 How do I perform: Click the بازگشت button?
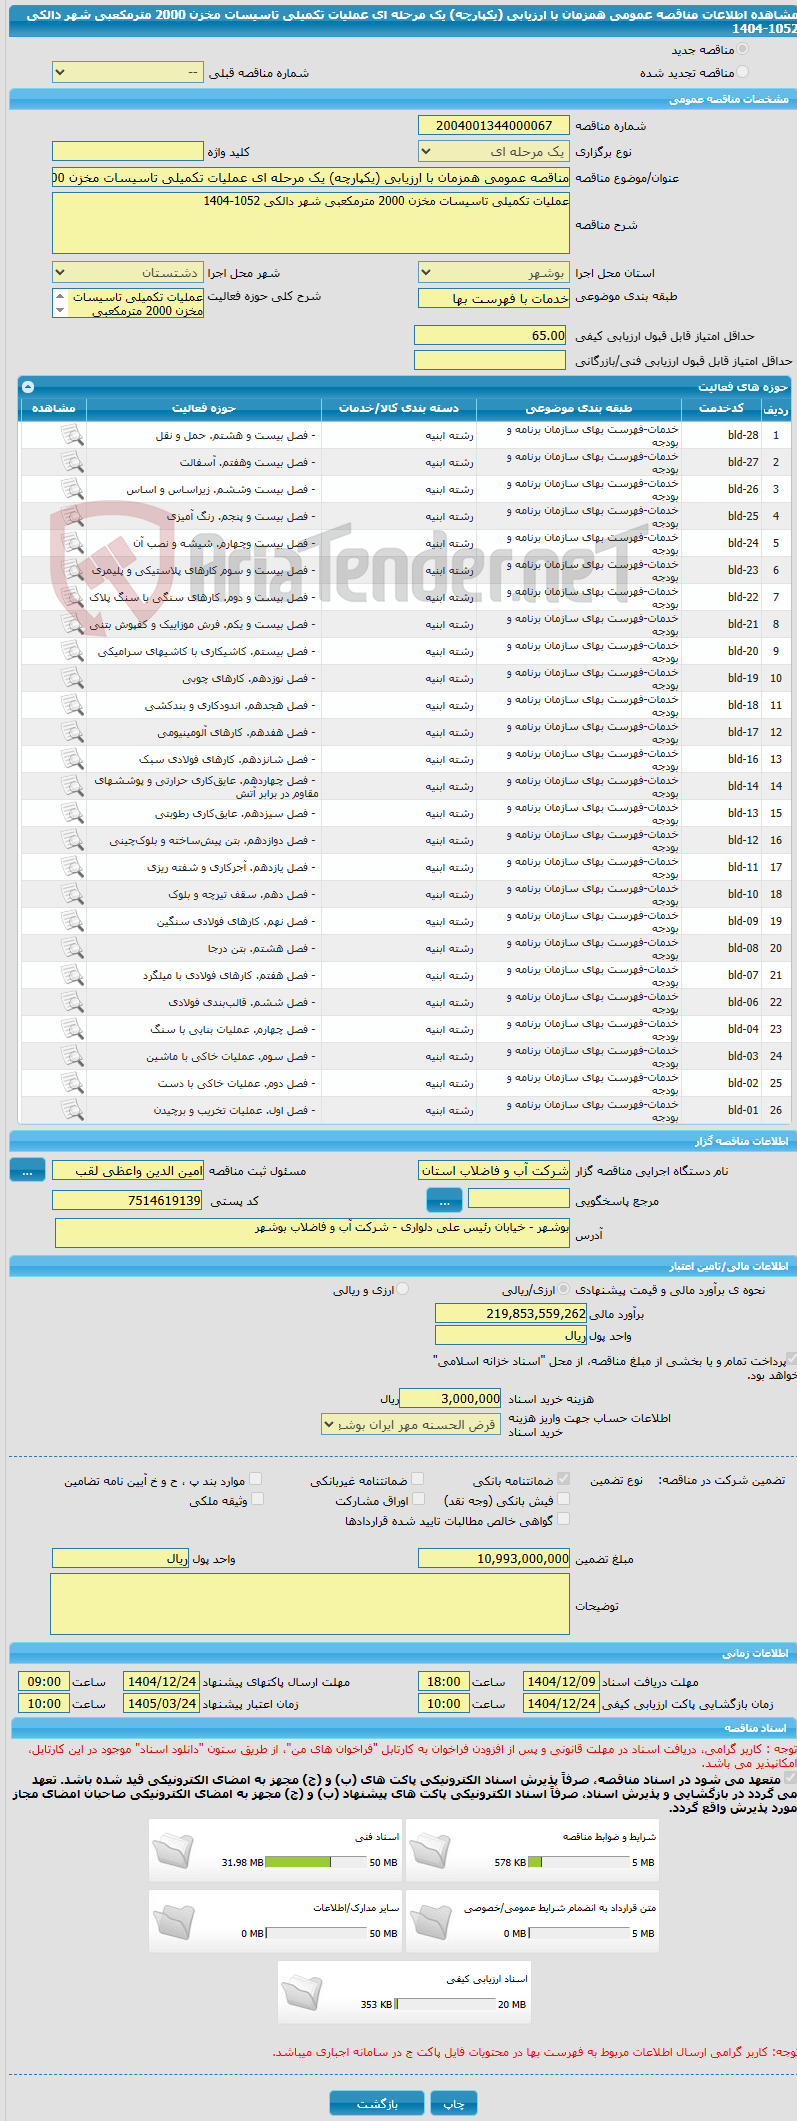point(377,2103)
